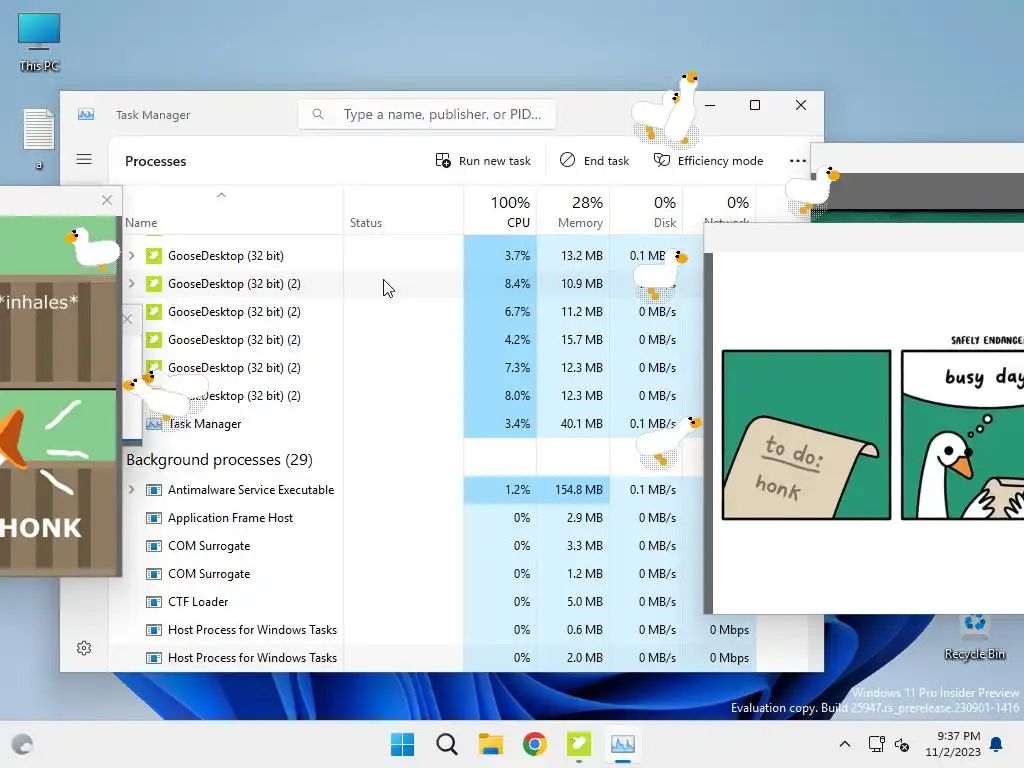Image resolution: width=1024 pixels, height=768 pixels.
Task: Click the widgets icon at taskbar left
Action: tap(22, 744)
